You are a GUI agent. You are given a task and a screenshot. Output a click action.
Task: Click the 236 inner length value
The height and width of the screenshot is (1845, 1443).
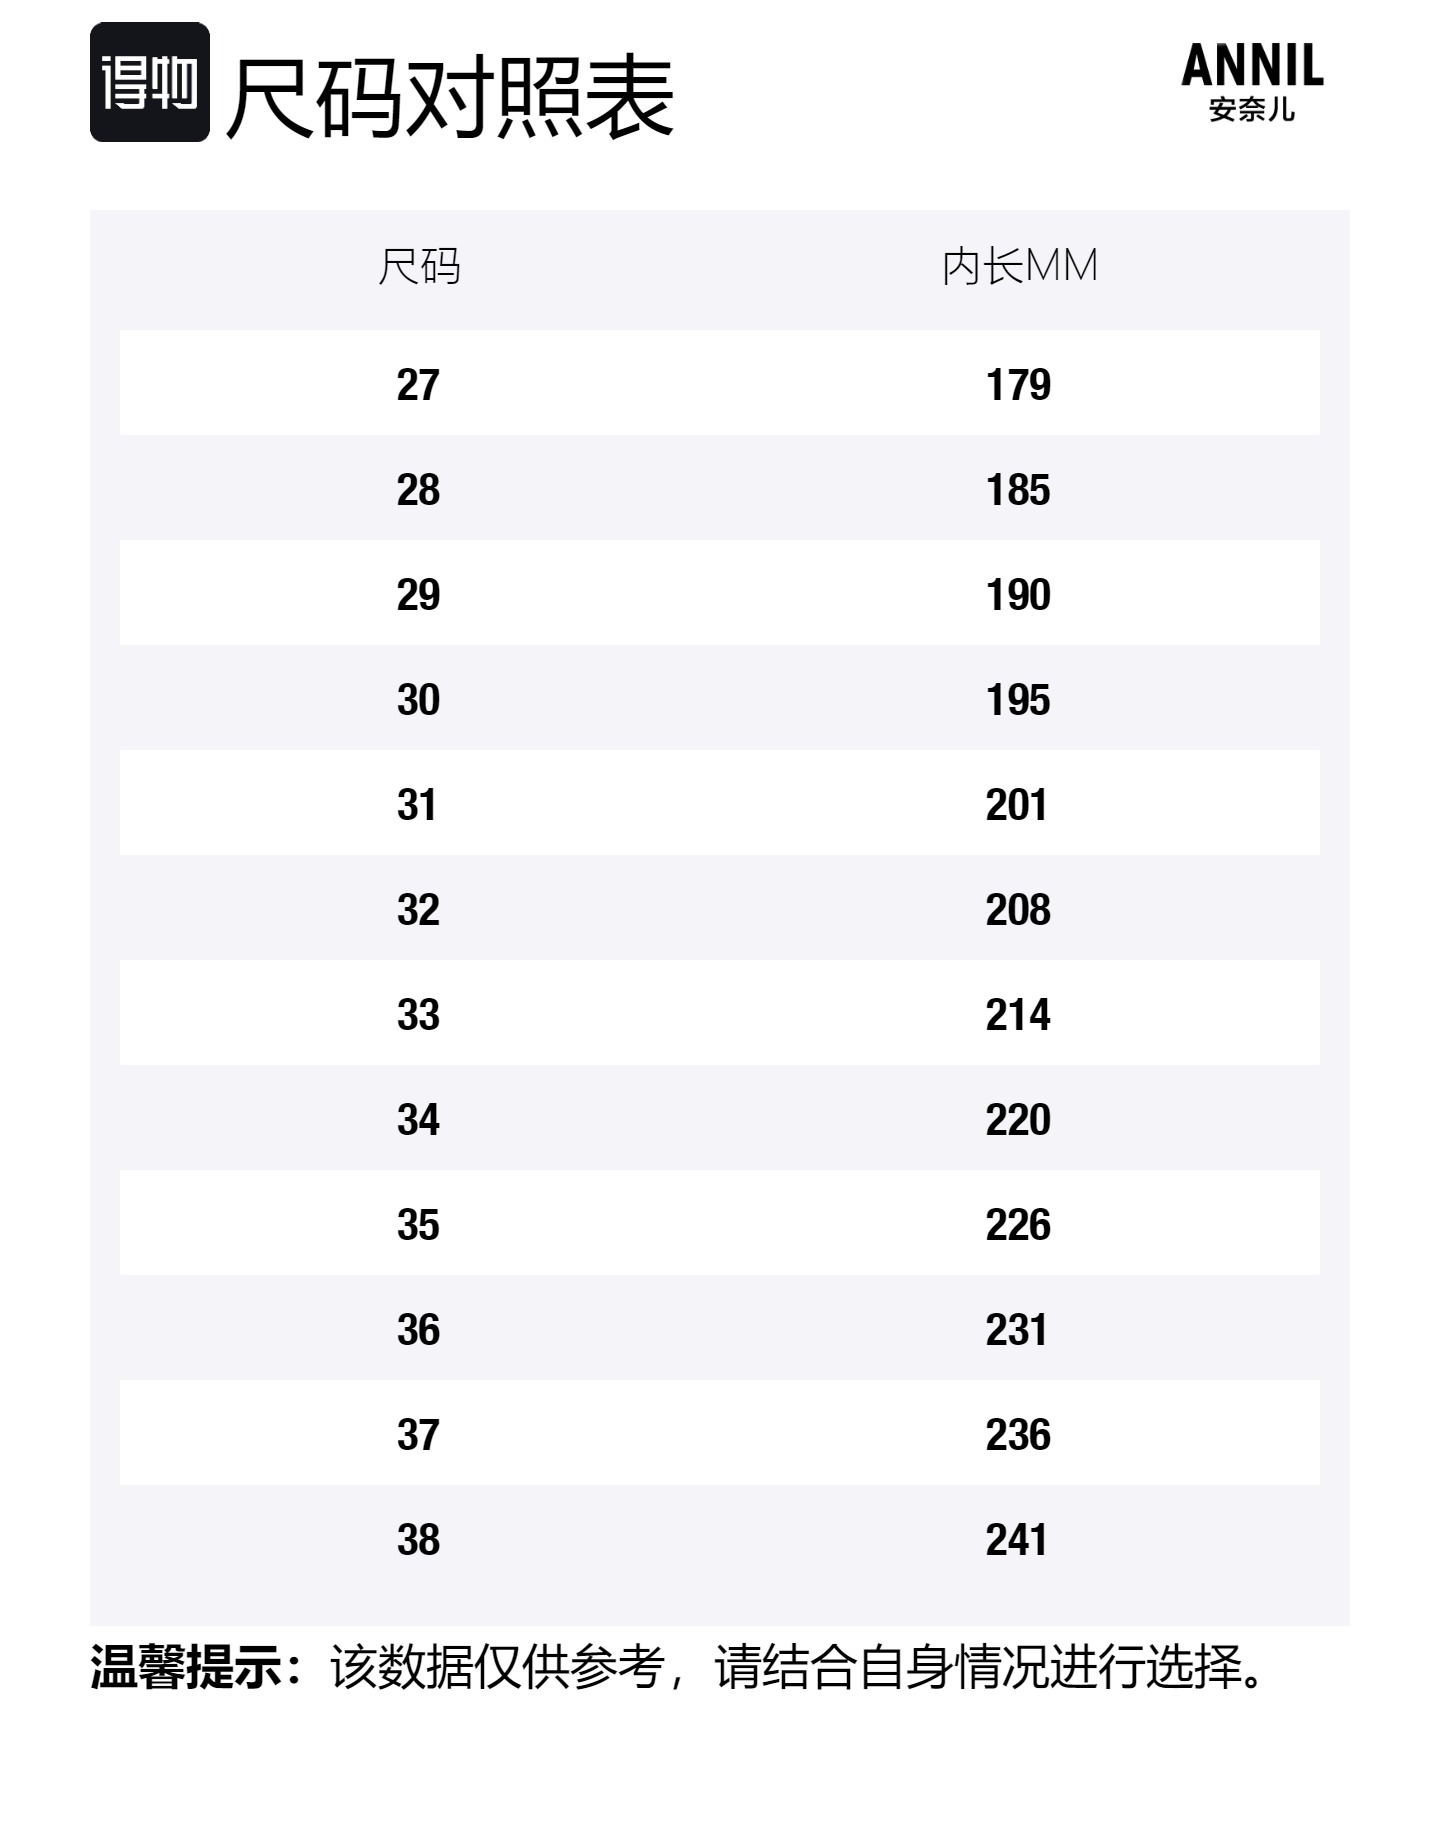tap(1018, 1435)
